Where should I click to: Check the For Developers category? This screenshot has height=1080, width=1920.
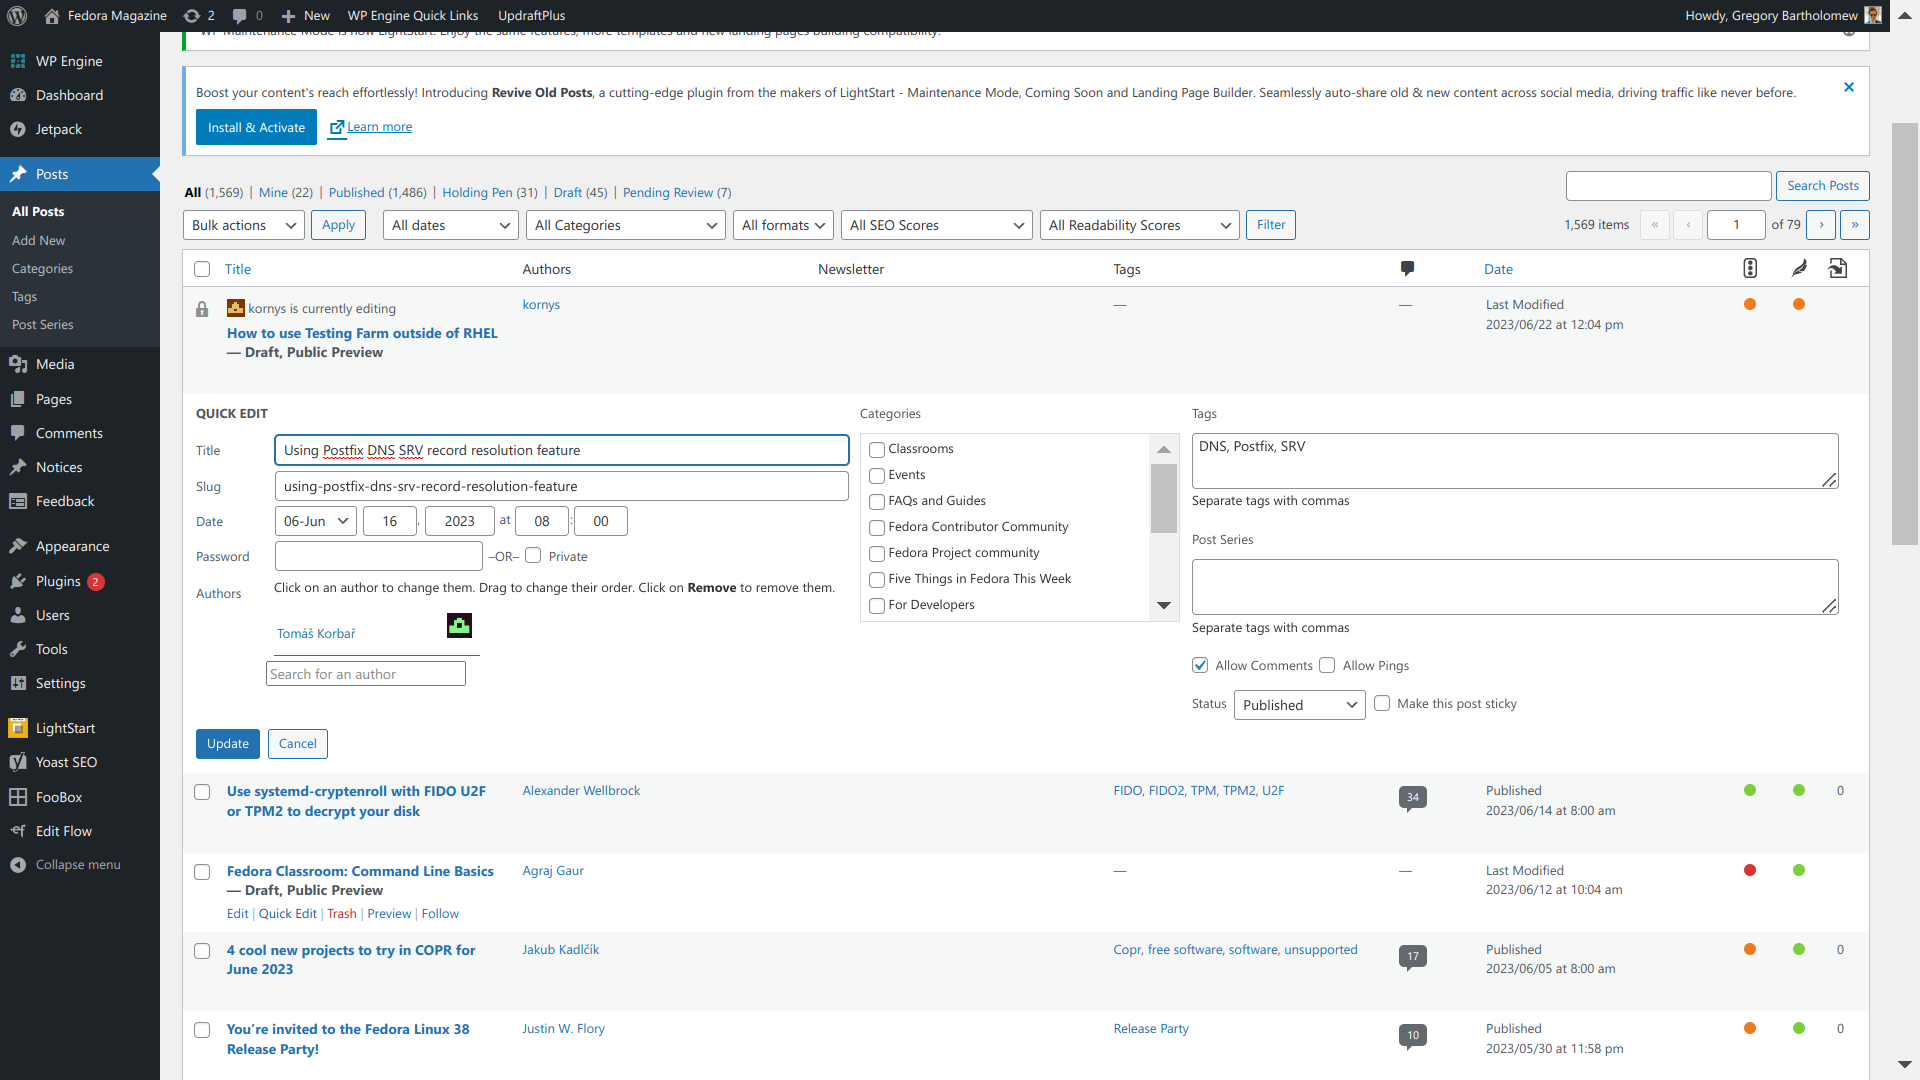(877, 606)
